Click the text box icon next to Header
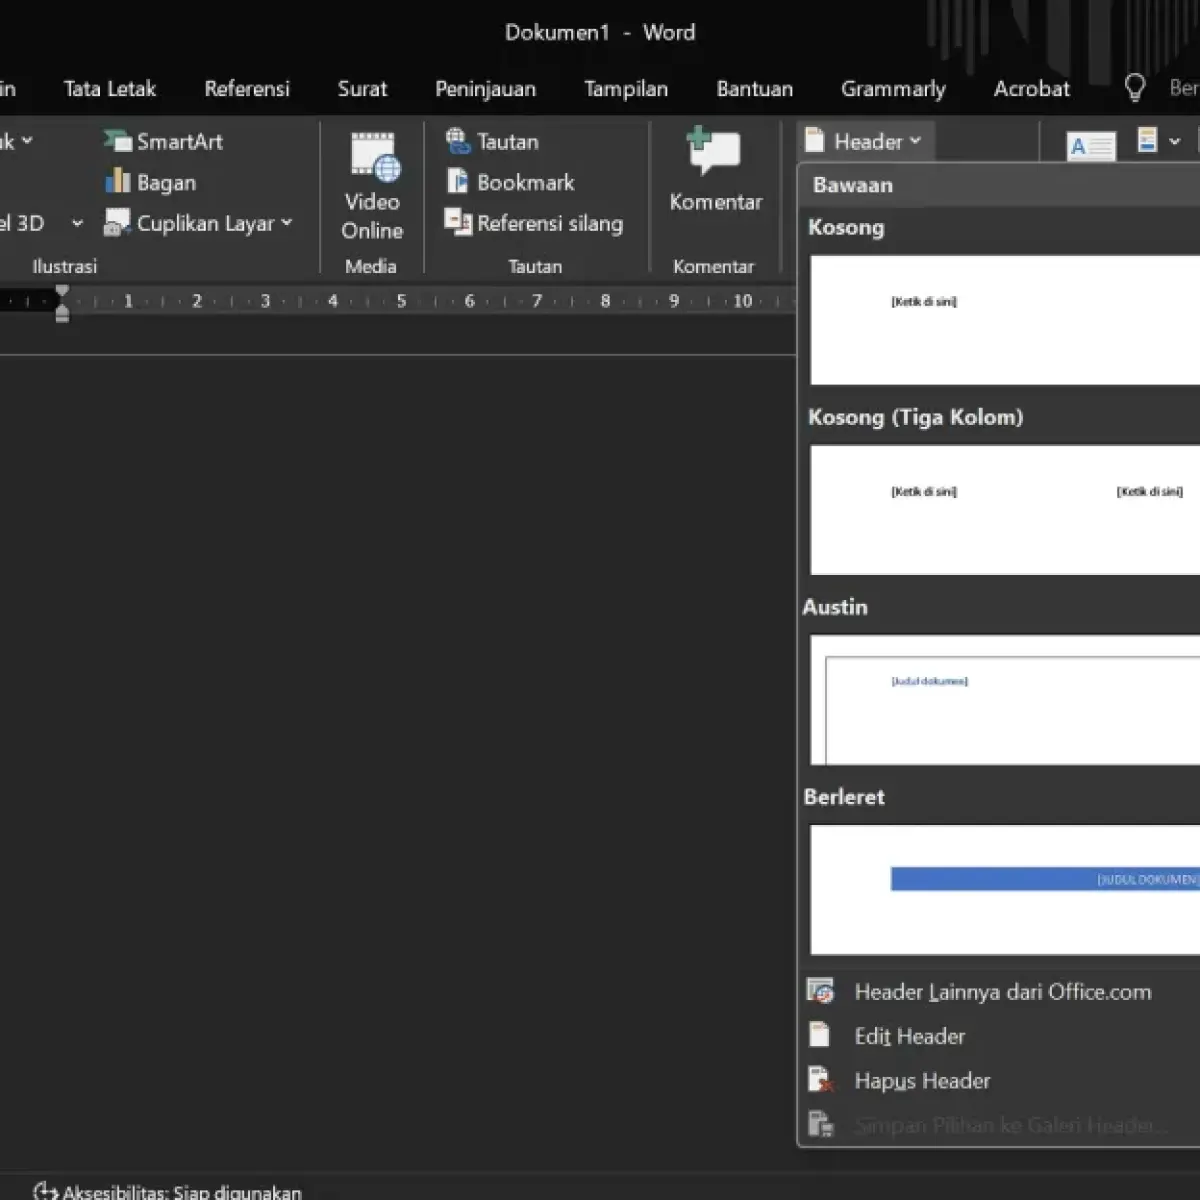This screenshot has height=1200, width=1200. point(1091,147)
